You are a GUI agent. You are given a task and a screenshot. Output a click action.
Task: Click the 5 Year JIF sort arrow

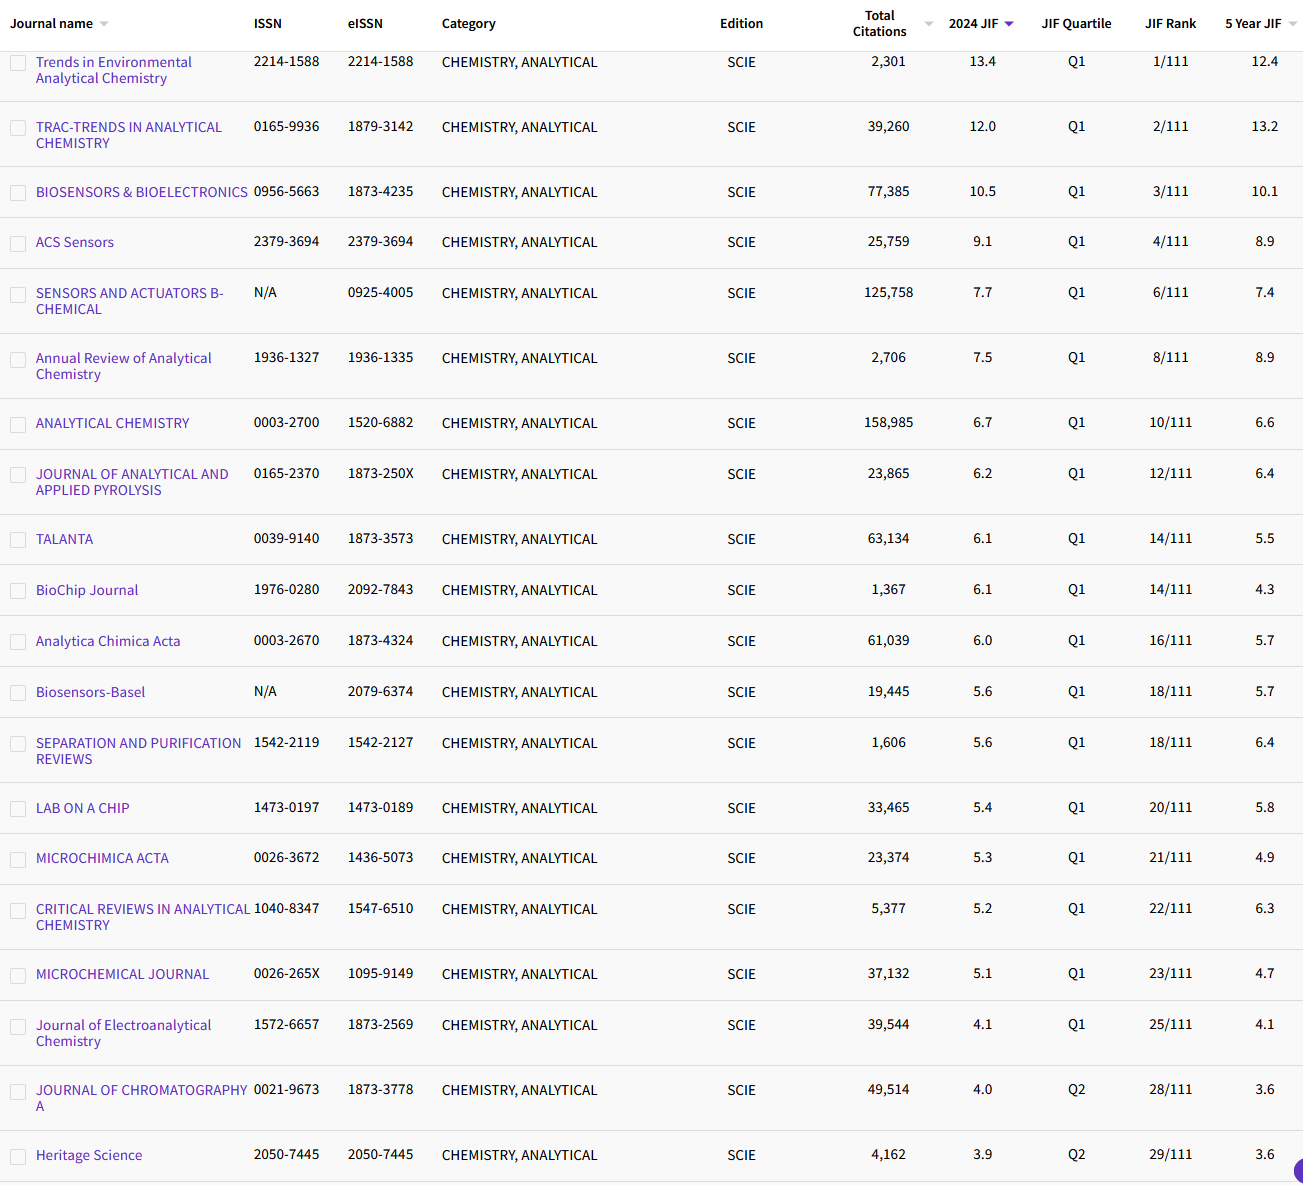[1292, 24]
